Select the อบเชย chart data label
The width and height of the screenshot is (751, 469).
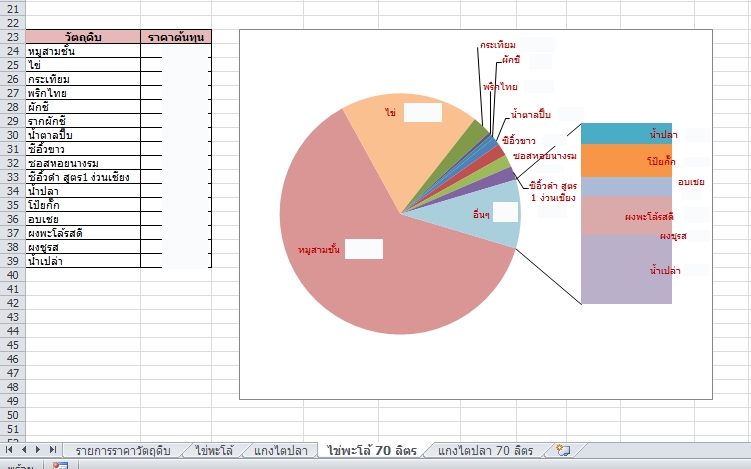pyautogui.click(x=691, y=182)
